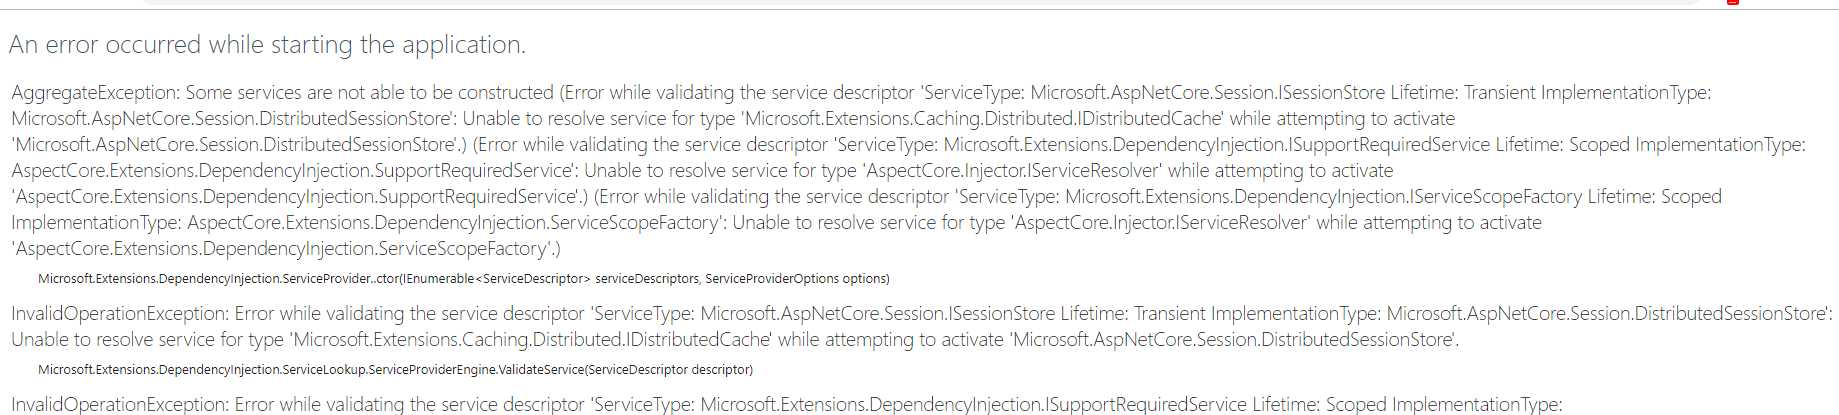The height and width of the screenshot is (415, 1839).
Task: Click the last "InvalidOperationException" label at the bottom
Action: point(120,405)
